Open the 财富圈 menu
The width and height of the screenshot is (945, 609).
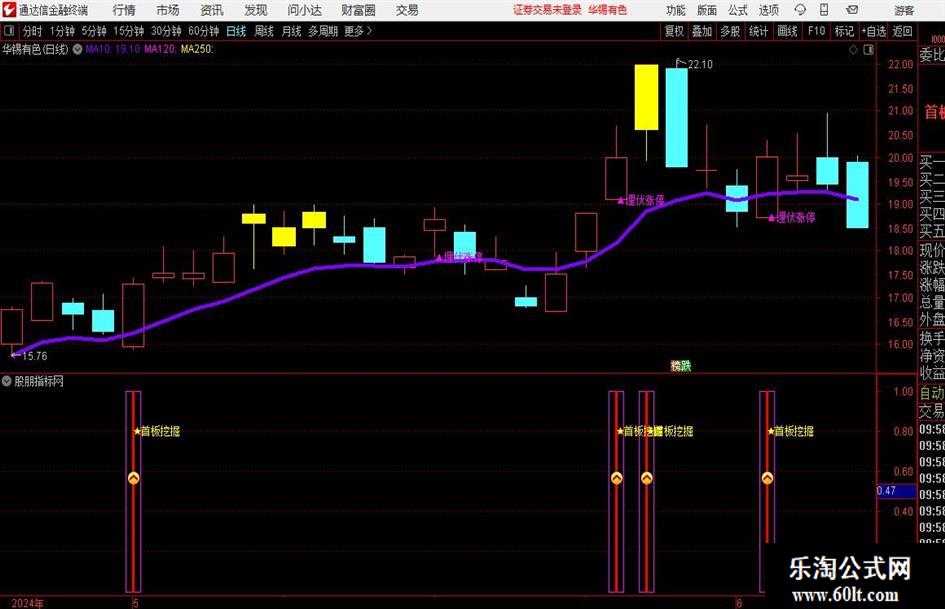point(358,10)
